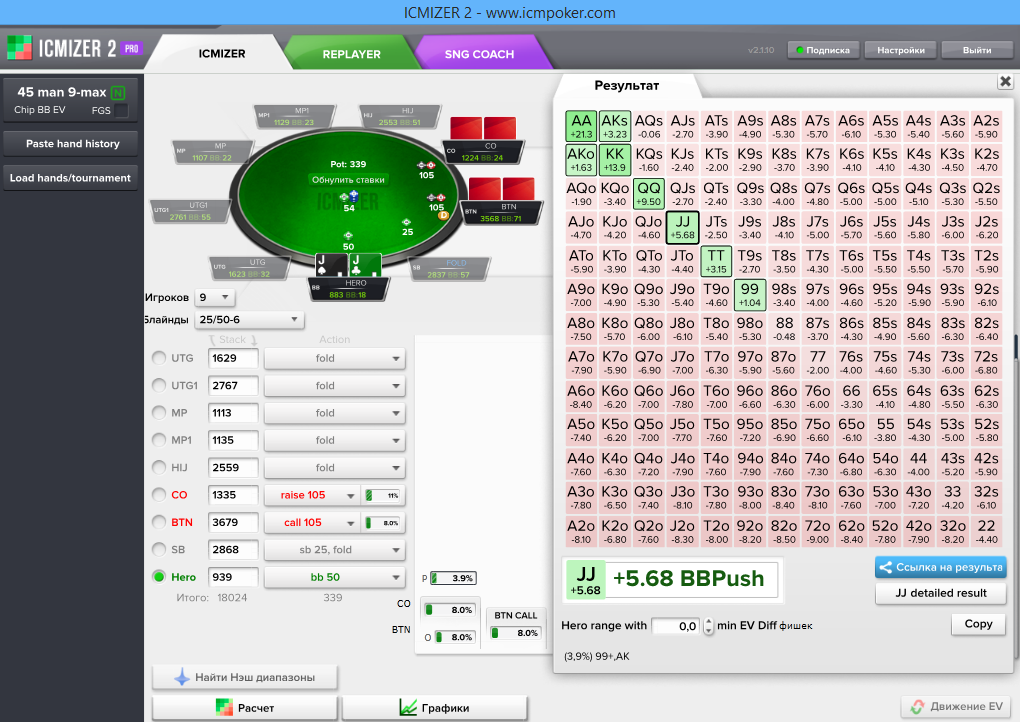Edit the min EV Diff 0,0 field
This screenshot has height=722, width=1020.
pos(677,626)
